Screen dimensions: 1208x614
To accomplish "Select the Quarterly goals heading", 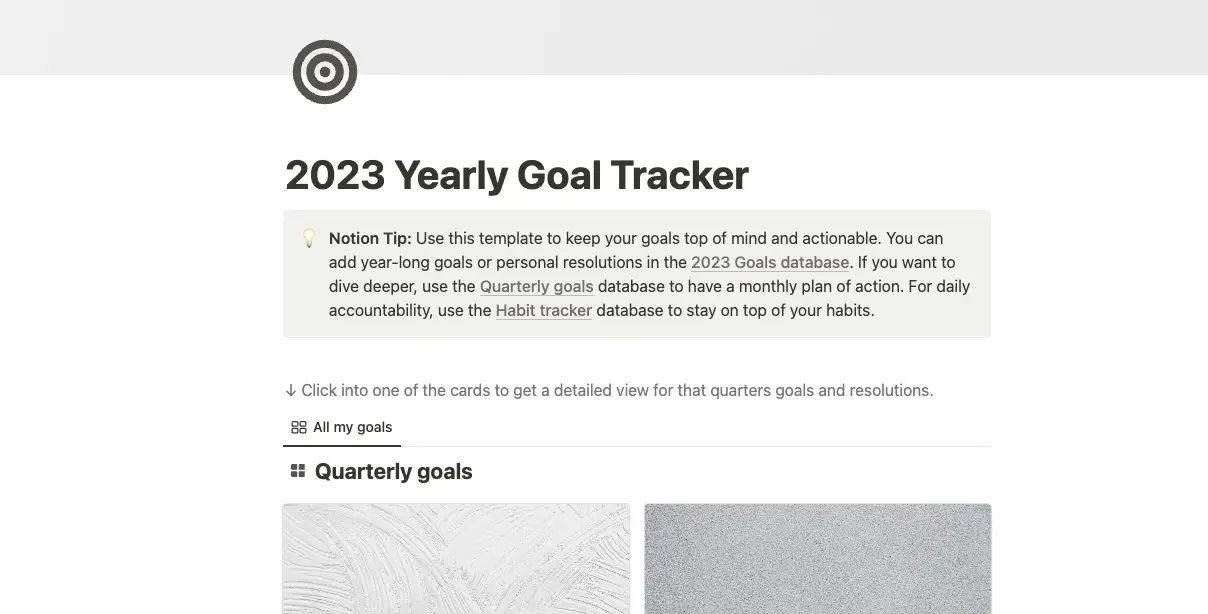I will coord(394,471).
